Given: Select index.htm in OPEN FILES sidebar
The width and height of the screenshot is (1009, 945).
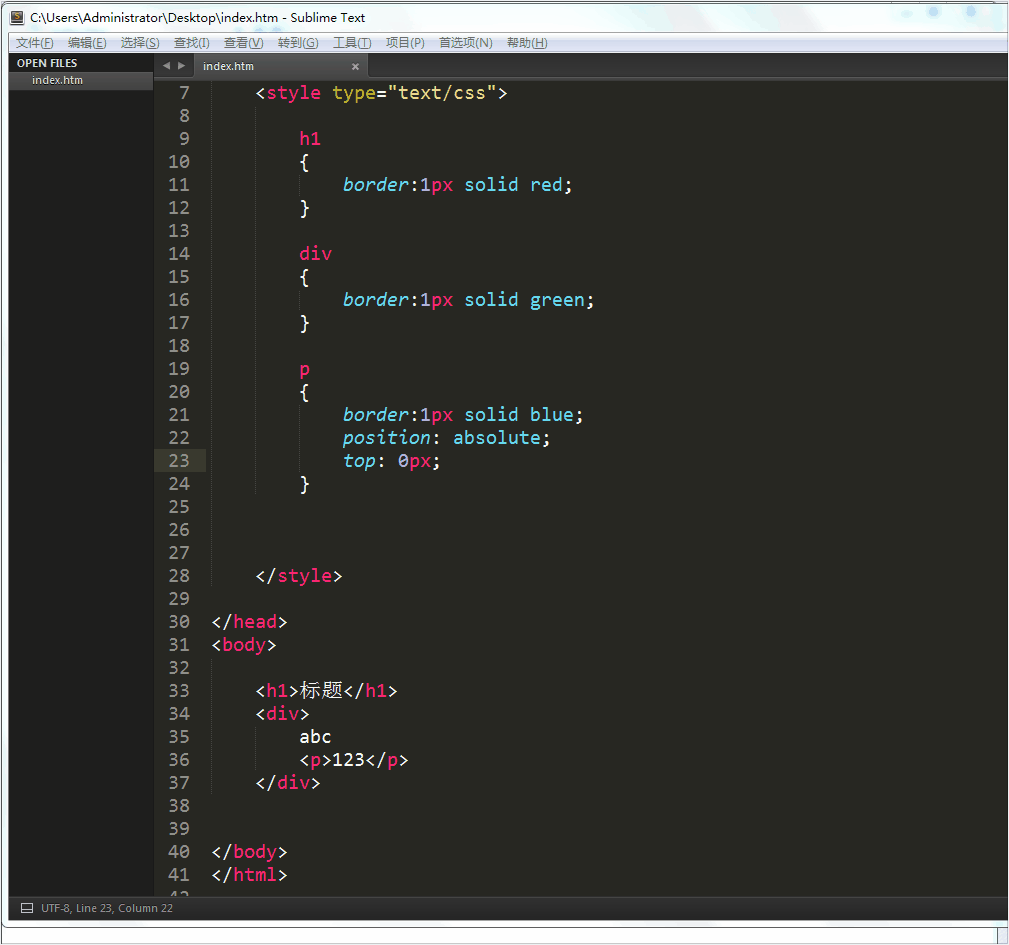Looking at the screenshot, I should (81, 80).
